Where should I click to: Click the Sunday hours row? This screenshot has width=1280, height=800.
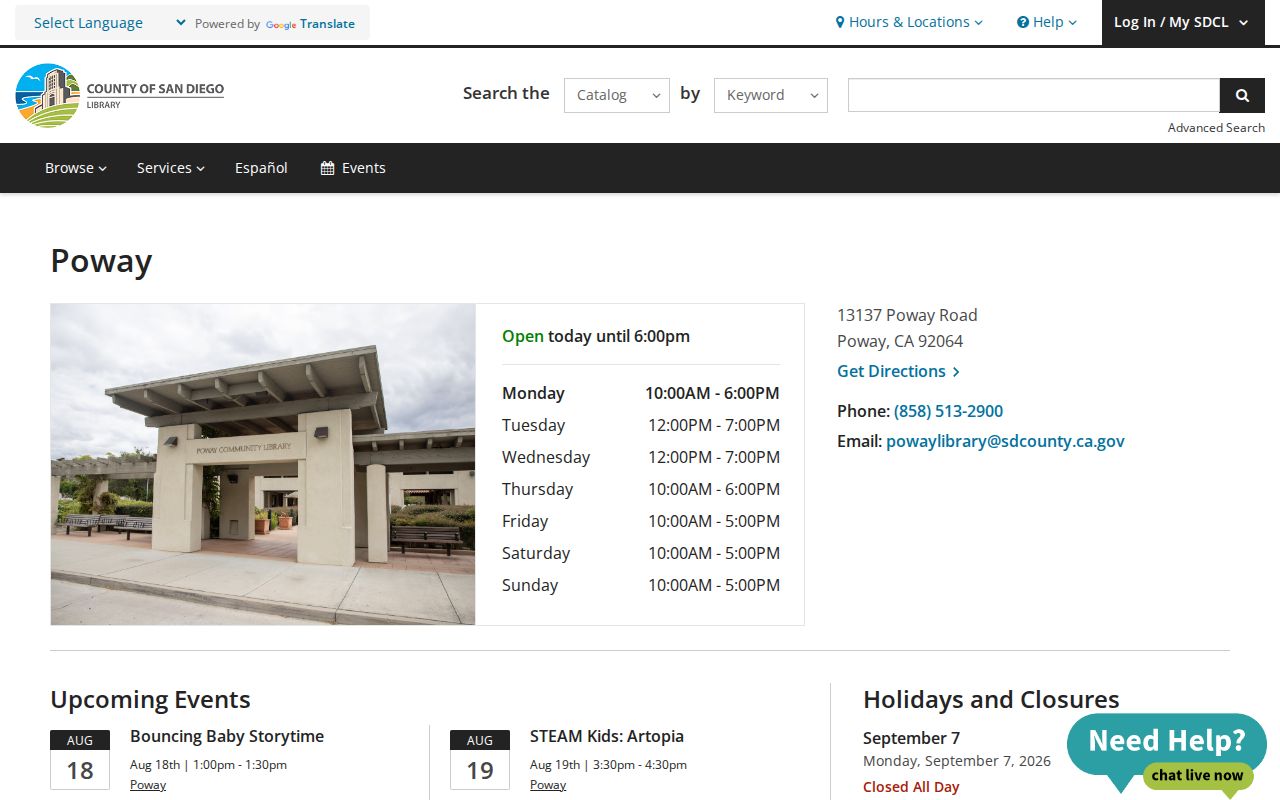click(x=640, y=585)
